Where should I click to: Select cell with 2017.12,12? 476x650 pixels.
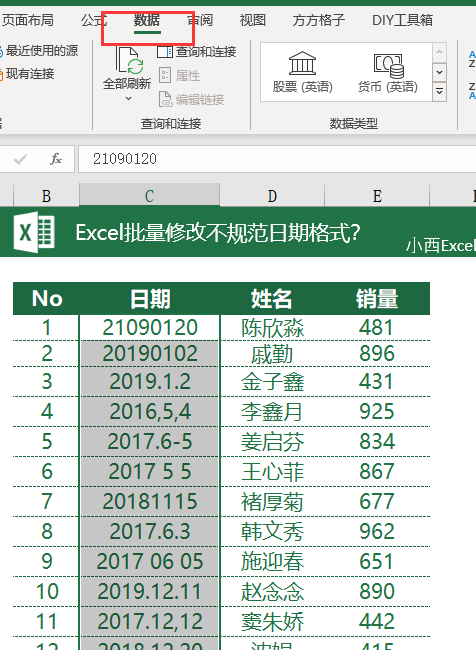149,621
